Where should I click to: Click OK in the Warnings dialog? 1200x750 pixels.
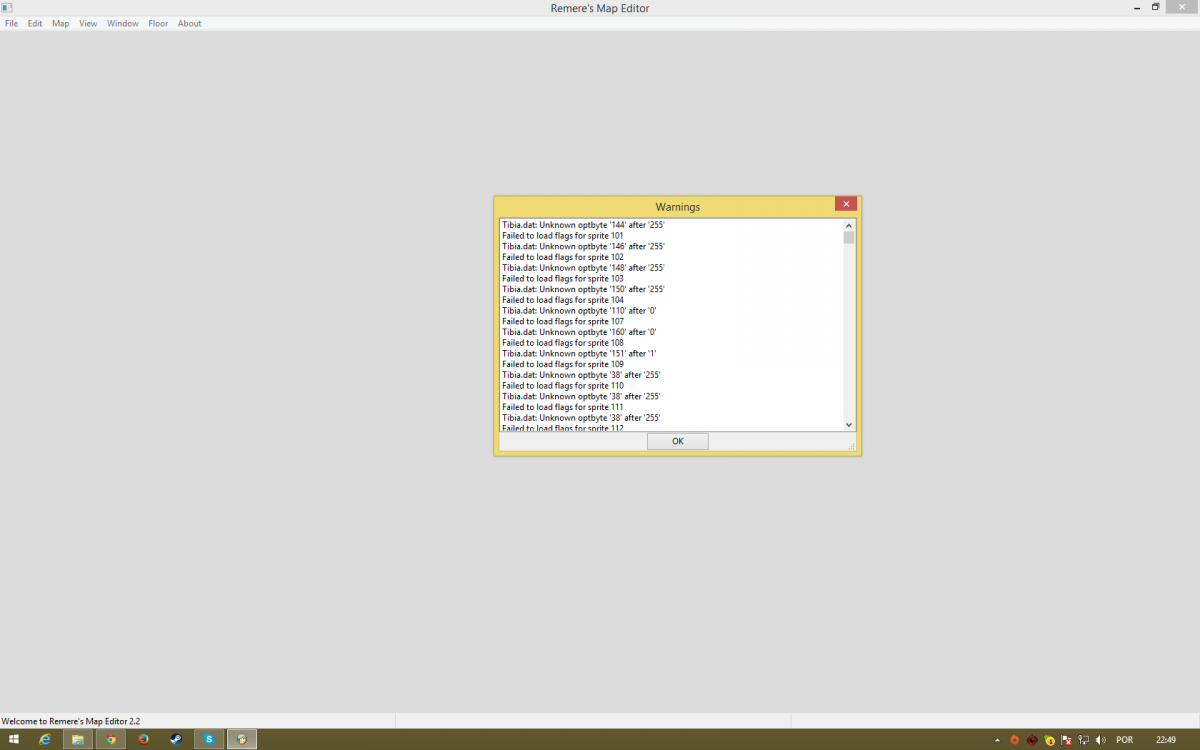tap(678, 441)
